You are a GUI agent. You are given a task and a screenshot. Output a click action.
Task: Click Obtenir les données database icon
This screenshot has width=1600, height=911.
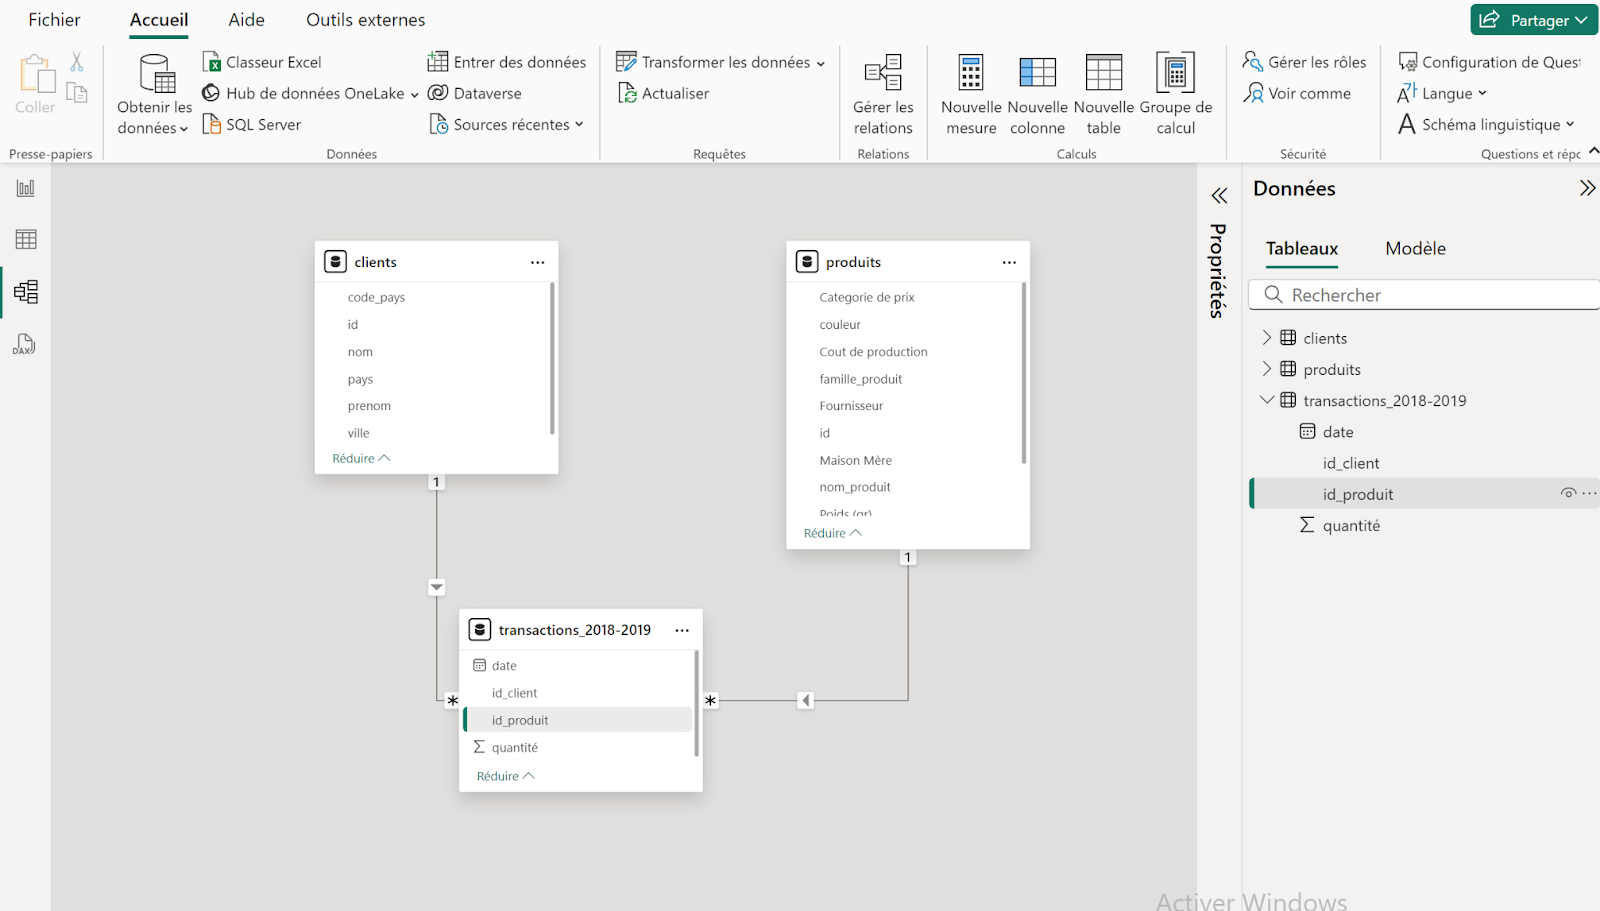pyautogui.click(x=157, y=74)
